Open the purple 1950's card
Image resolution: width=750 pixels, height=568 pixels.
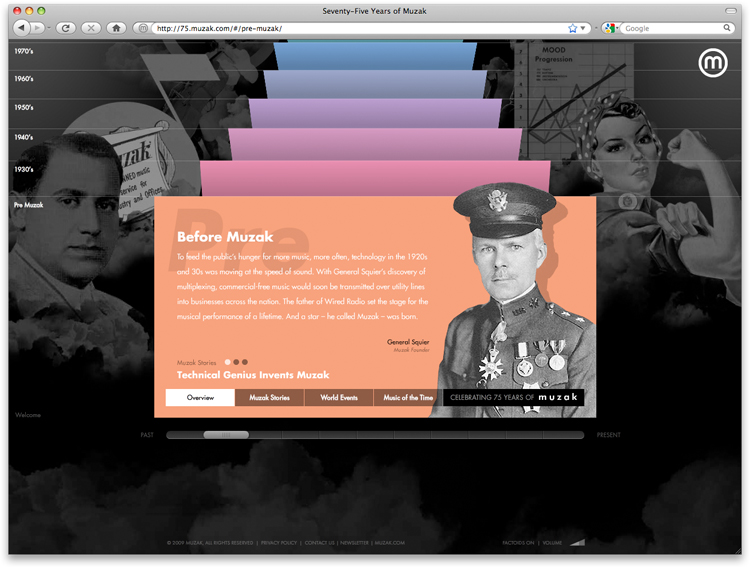(x=375, y=113)
